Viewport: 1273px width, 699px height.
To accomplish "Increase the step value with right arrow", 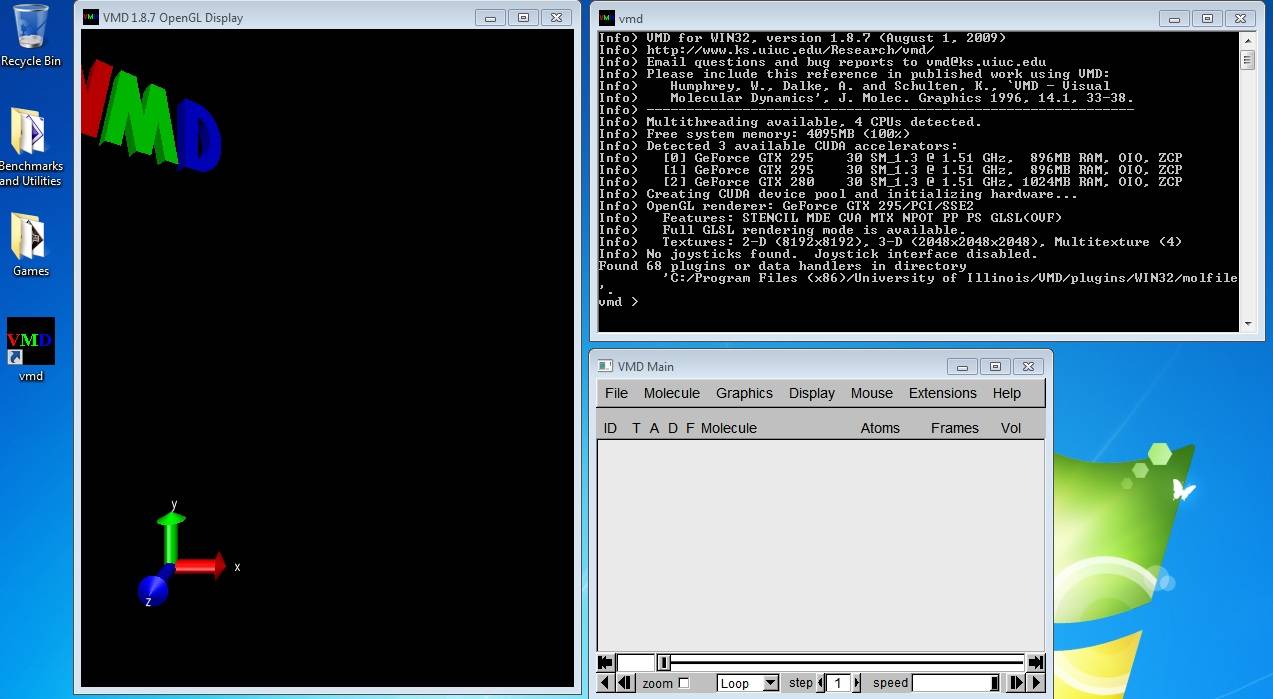I will (856, 683).
